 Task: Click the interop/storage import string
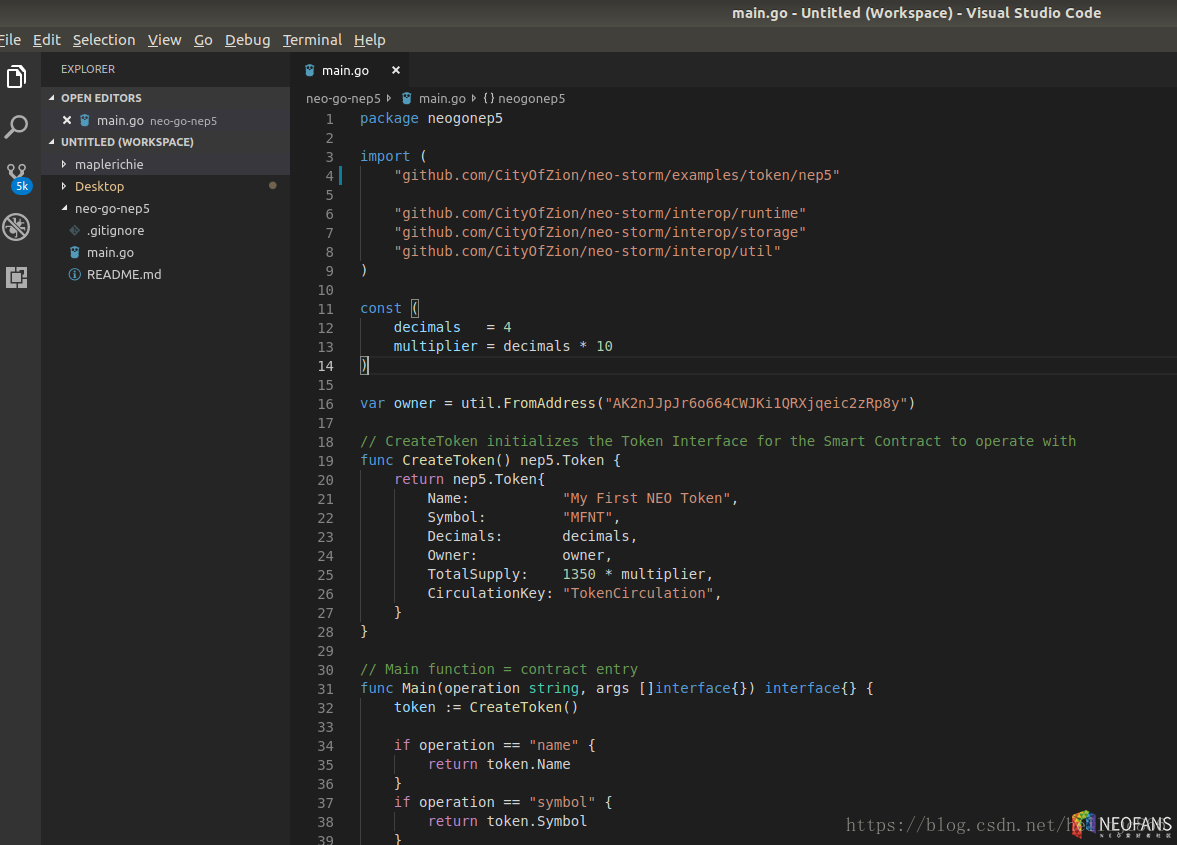point(600,233)
